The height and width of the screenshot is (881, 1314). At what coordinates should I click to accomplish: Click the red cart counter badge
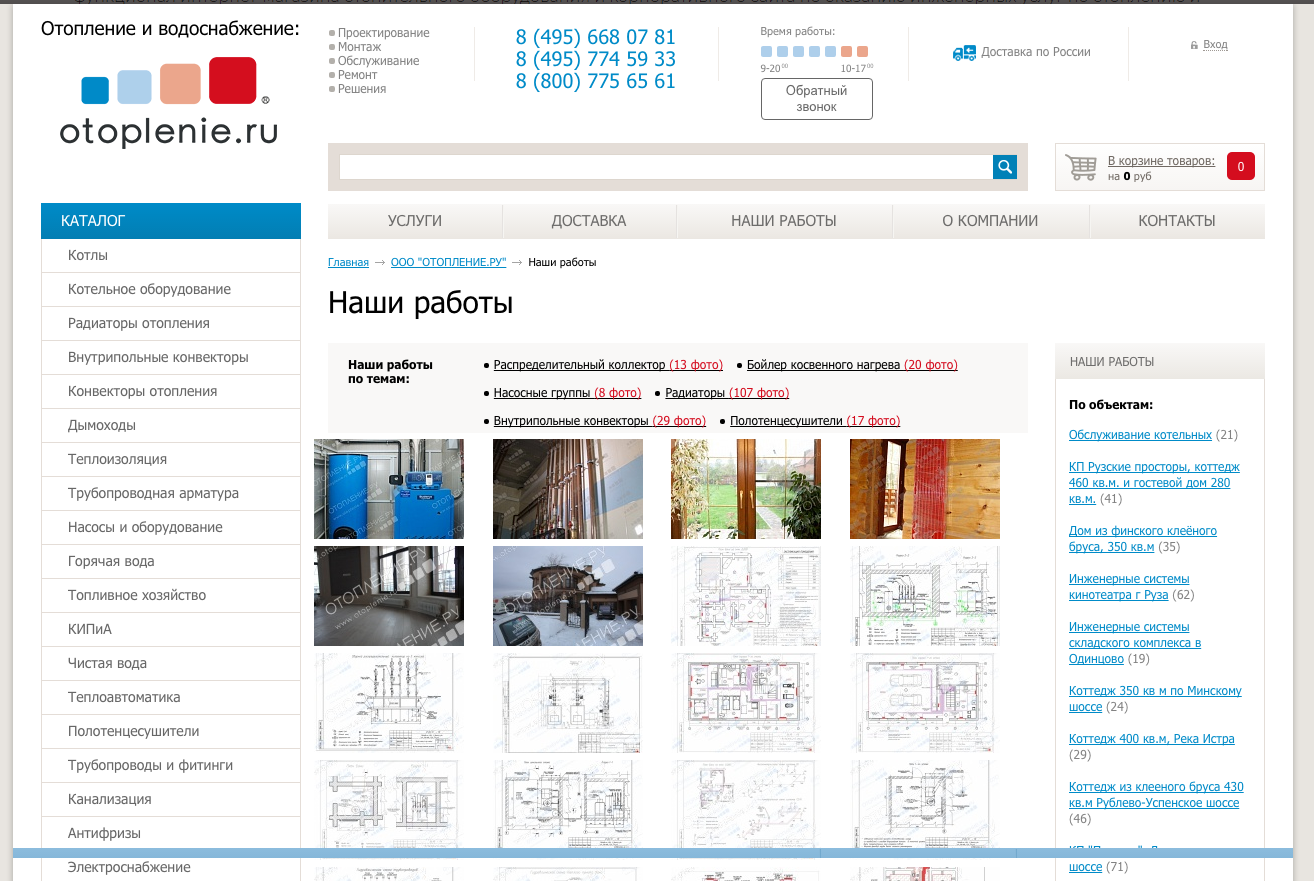(x=1241, y=167)
